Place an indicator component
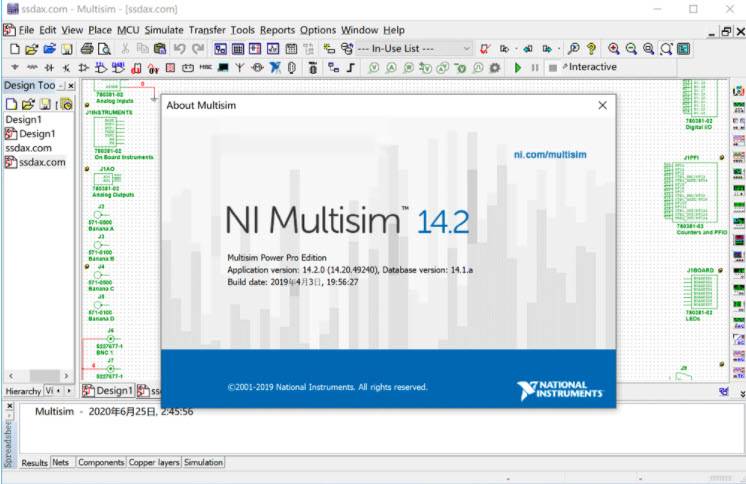746x484 pixels. point(170,68)
